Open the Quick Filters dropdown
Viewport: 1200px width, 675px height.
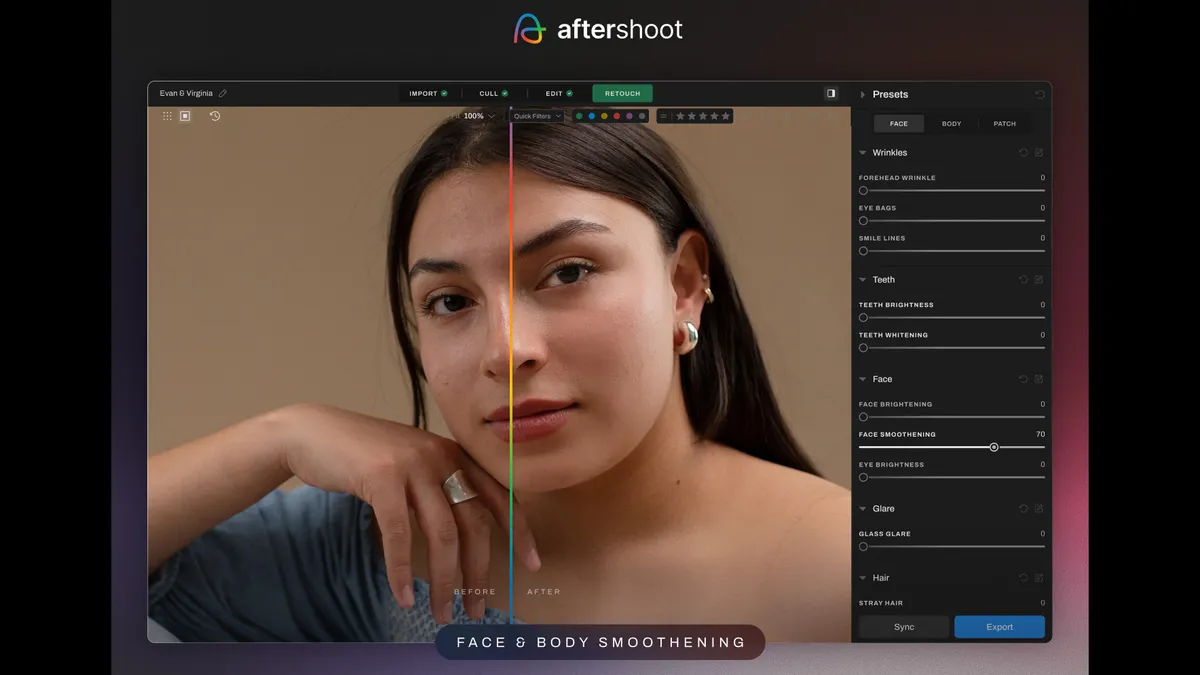pos(537,116)
